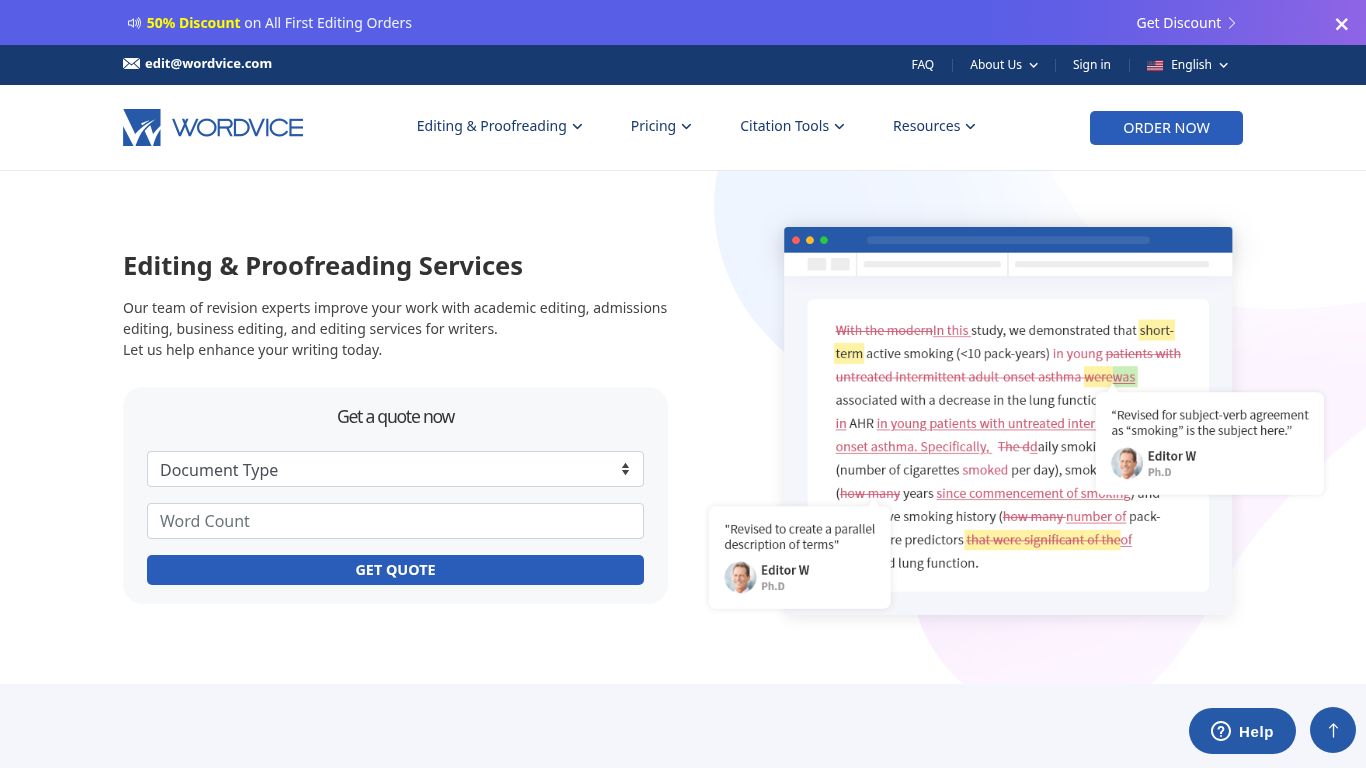Click the Get Discount link
Viewport: 1366px width, 768px height.
click(1185, 23)
